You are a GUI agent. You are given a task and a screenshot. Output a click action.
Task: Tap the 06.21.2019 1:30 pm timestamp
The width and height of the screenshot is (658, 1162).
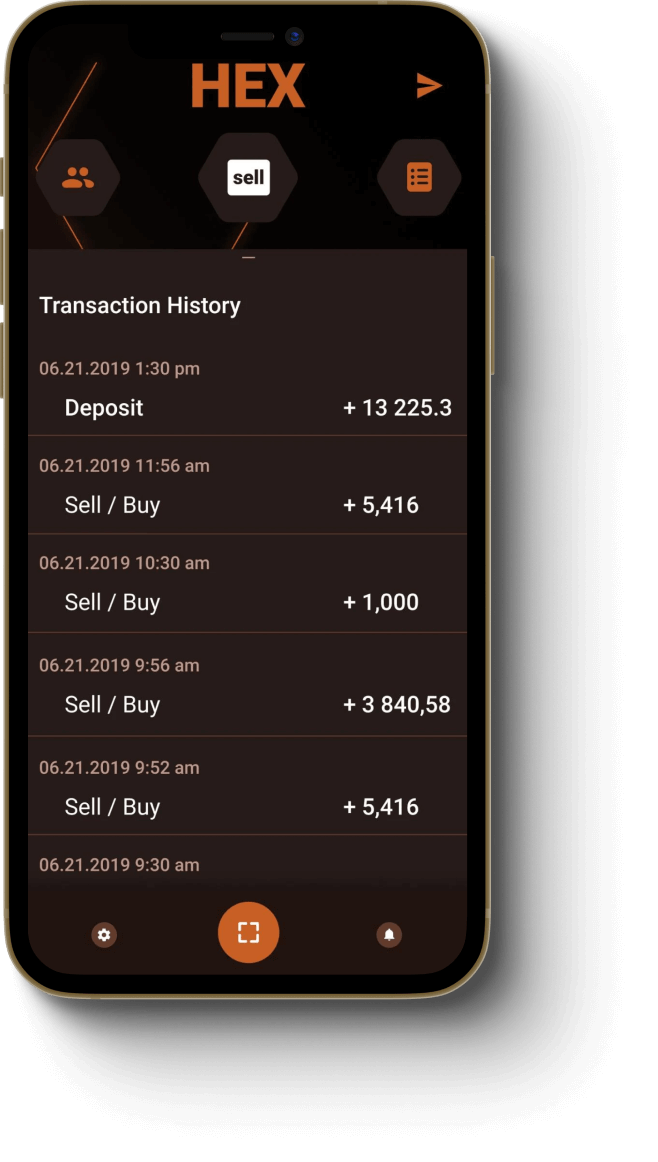pos(119,368)
